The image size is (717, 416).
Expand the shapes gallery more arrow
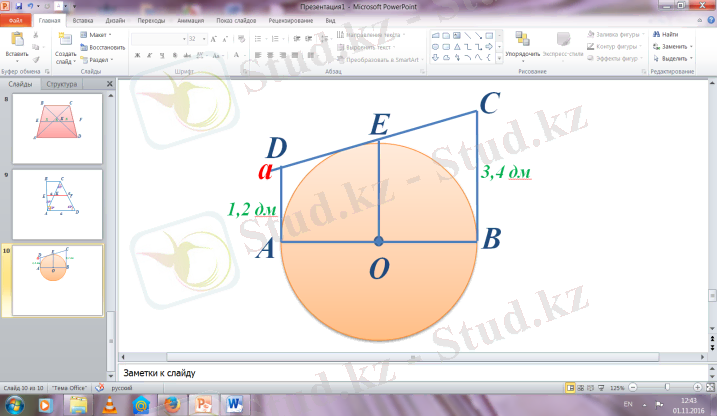[497, 57]
